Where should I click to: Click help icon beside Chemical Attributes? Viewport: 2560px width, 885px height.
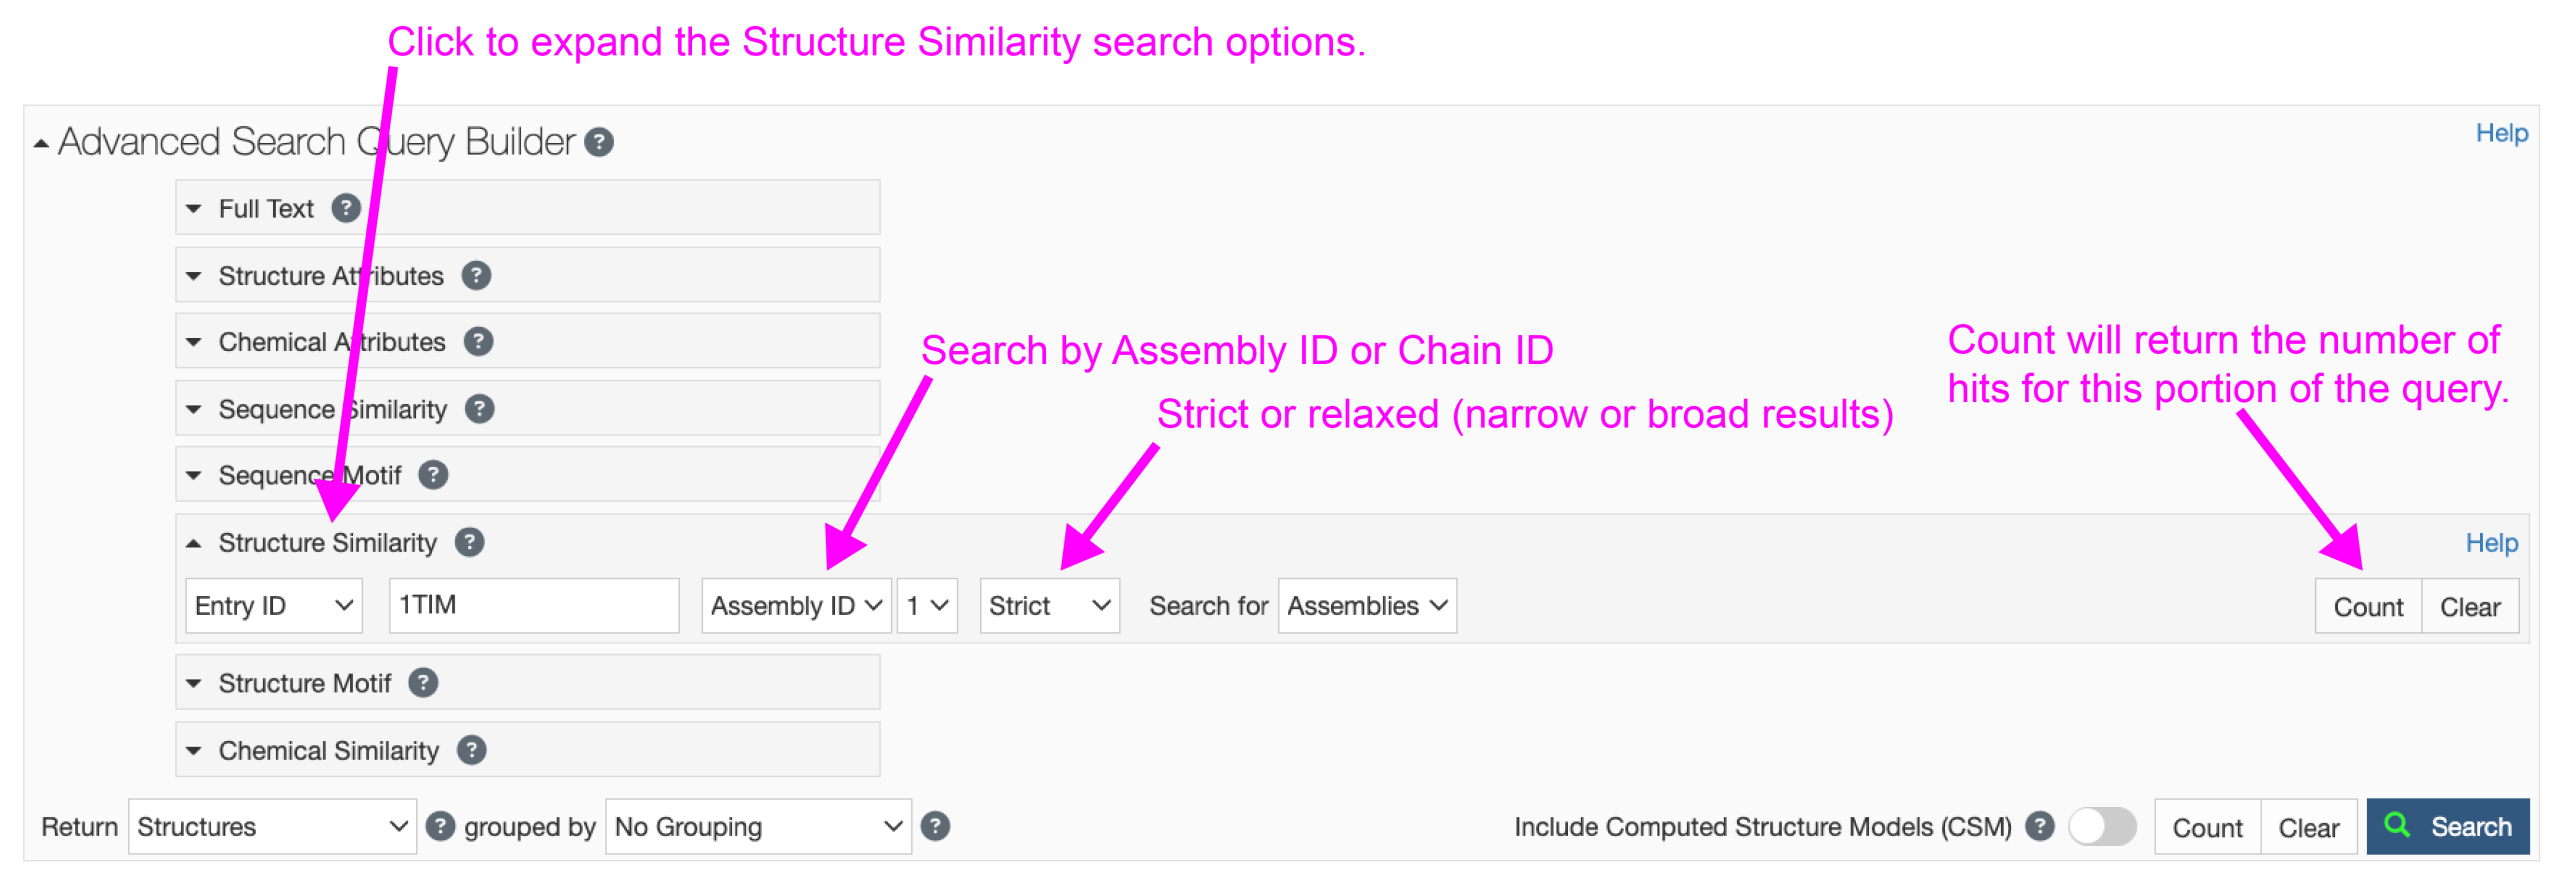point(478,342)
